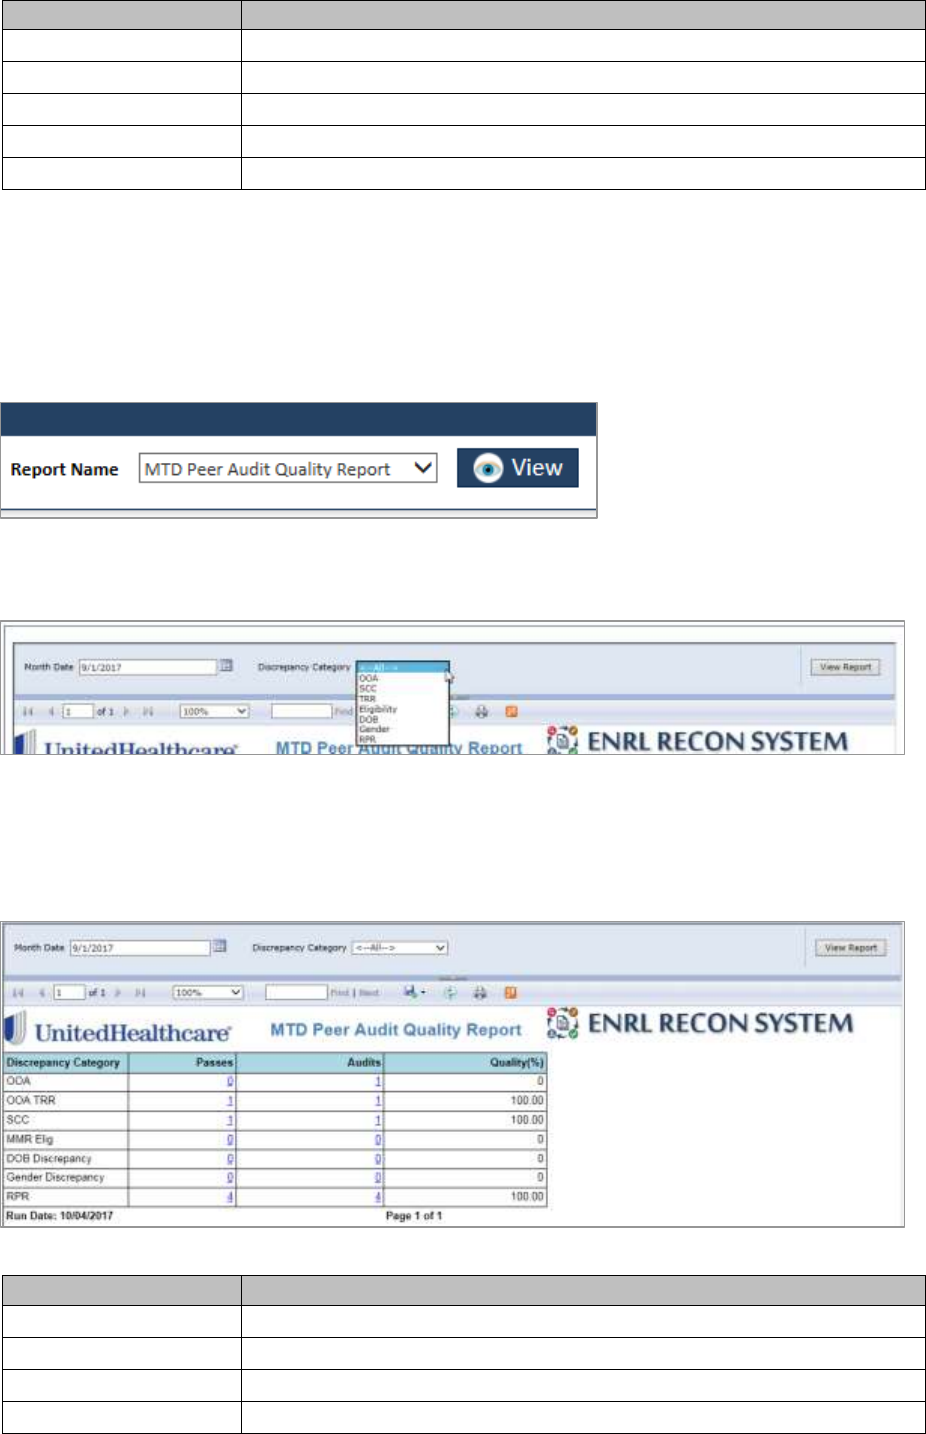The height and width of the screenshot is (1434, 926).
Task: Click refresh icon in results table viewer
Action: click(x=450, y=992)
